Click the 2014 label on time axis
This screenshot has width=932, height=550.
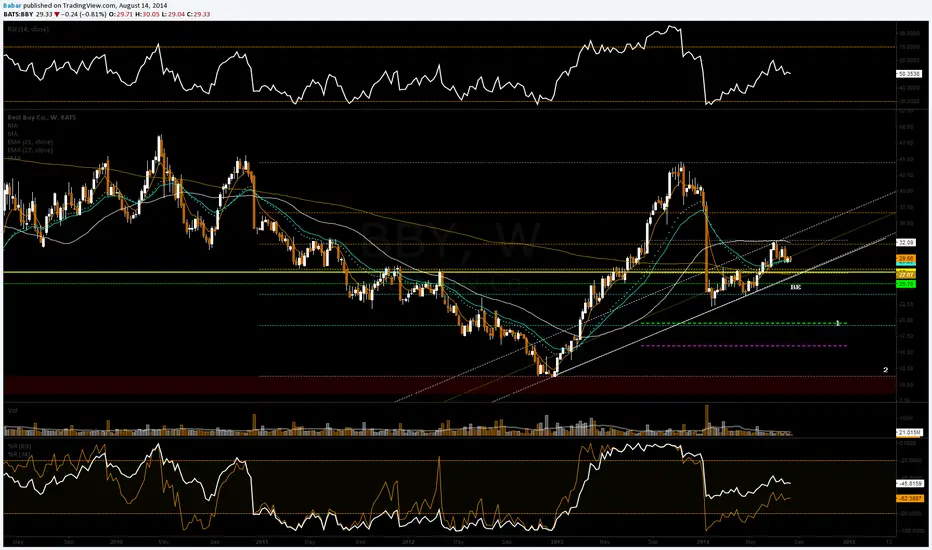(x=703, y=542)
